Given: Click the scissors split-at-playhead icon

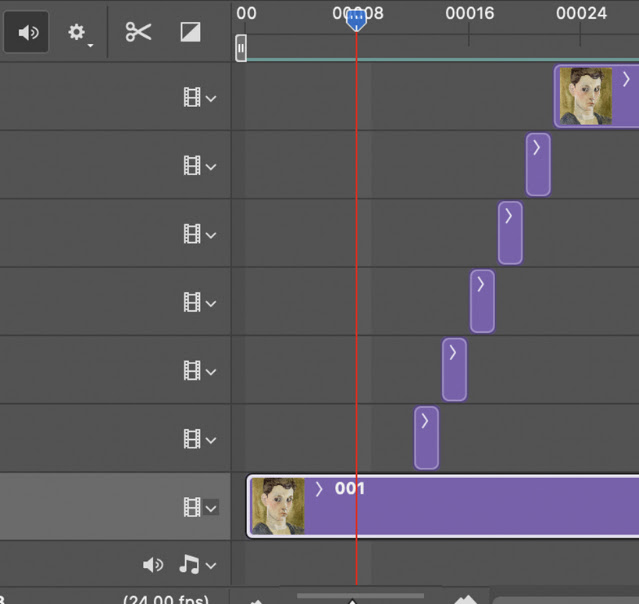Looking at the screenshot, I should (139, 32).
